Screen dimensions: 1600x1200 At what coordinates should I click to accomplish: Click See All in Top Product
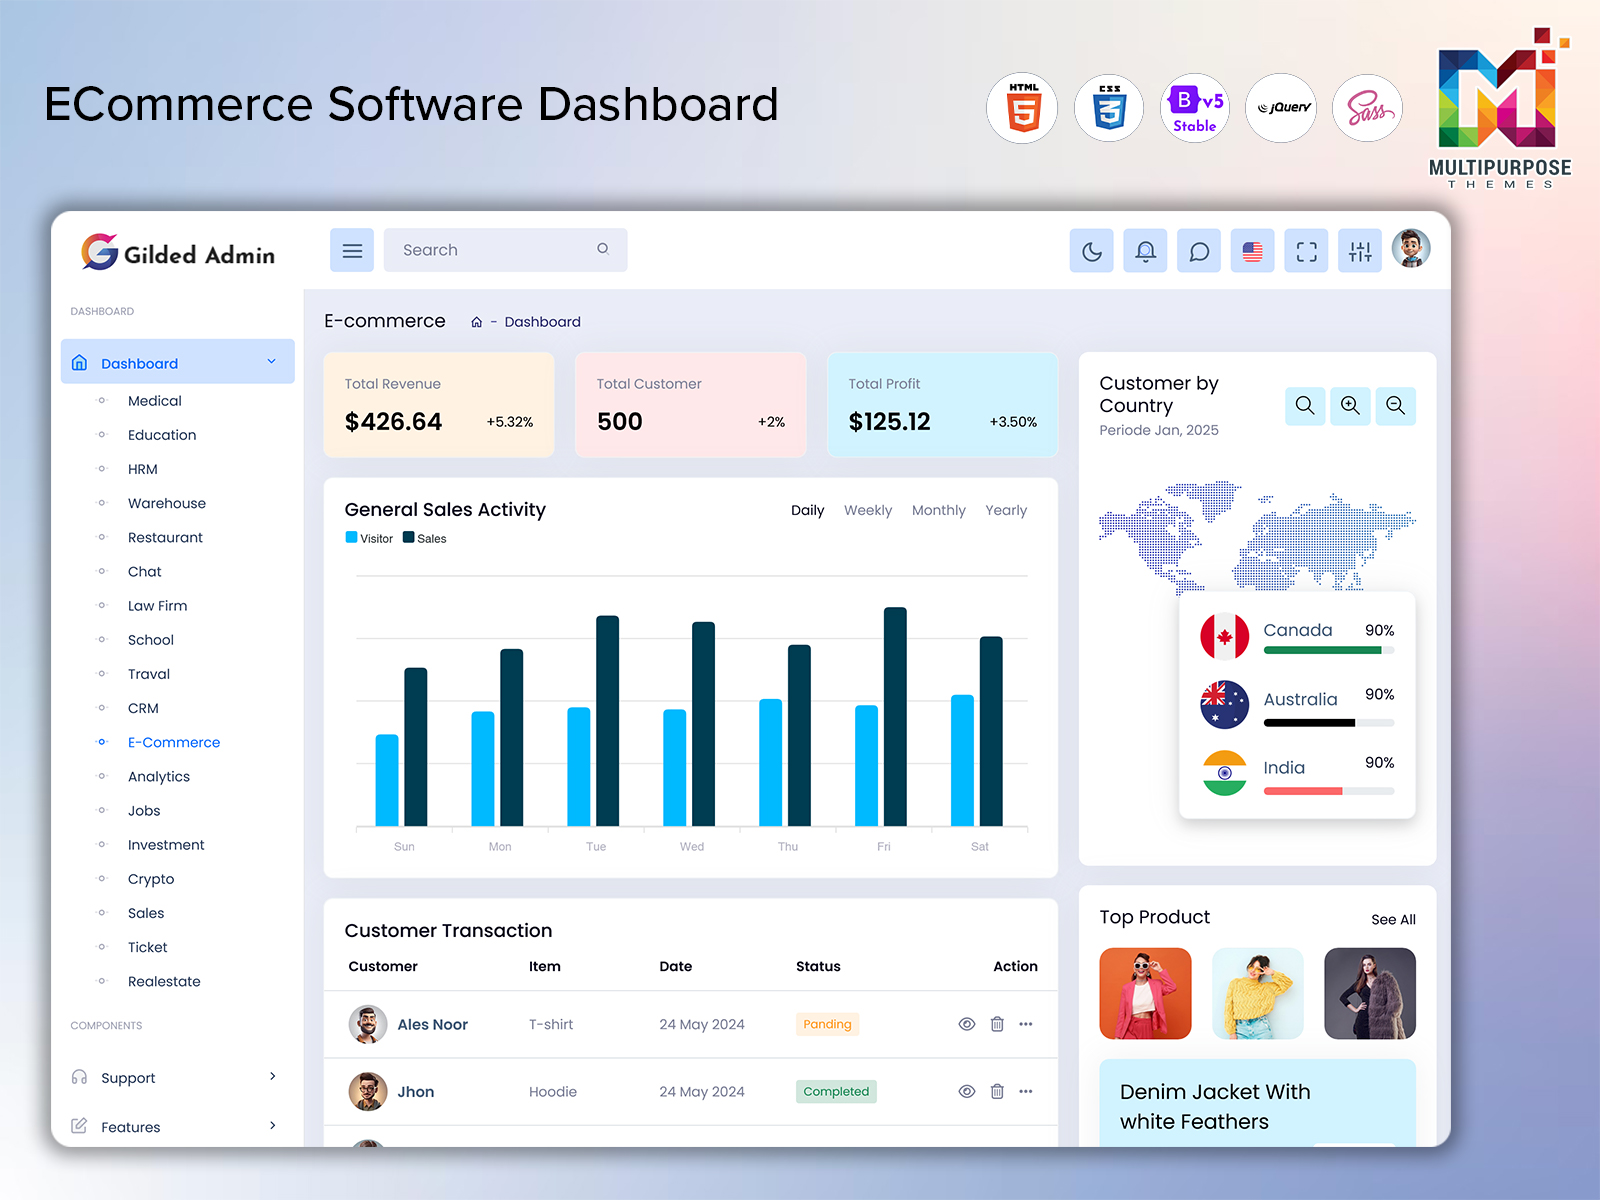[x=1393, y=920]
